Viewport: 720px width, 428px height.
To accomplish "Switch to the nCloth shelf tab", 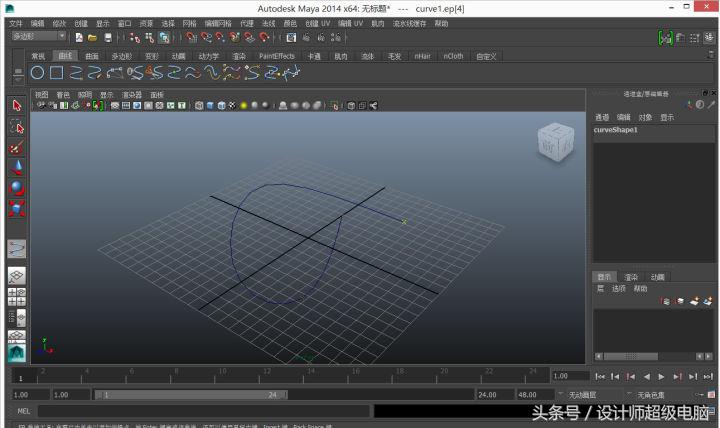I will (x=453, y=56).
